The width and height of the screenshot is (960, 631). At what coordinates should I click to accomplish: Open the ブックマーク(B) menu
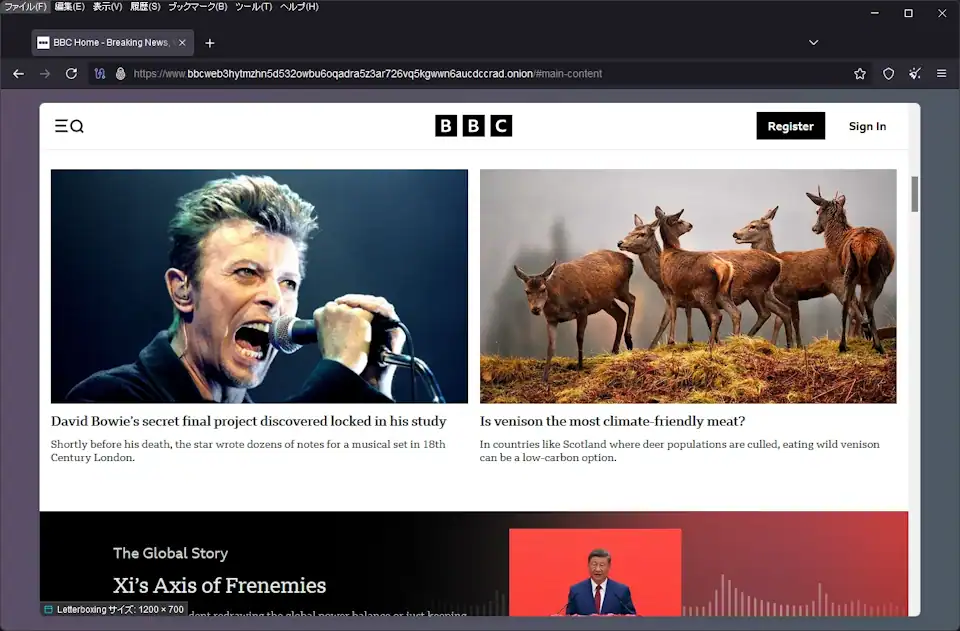click(197, 7)
